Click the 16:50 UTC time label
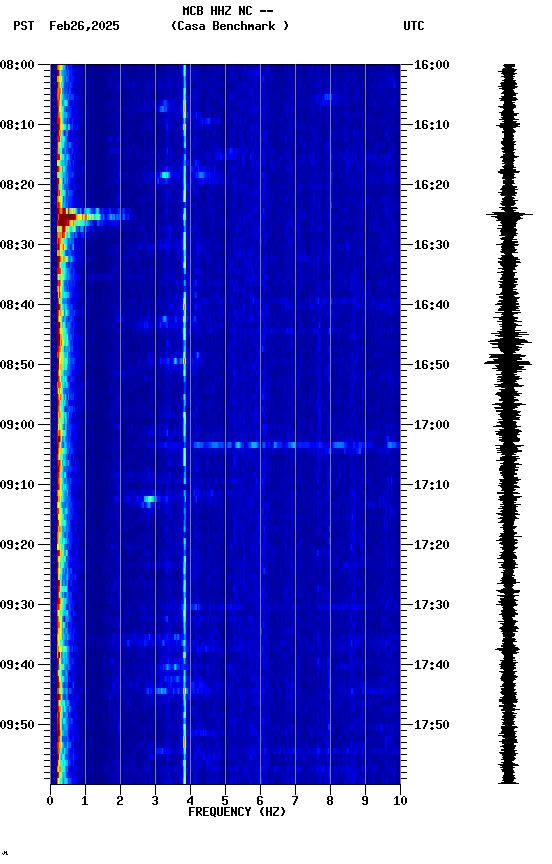The height and width of the screenshot is (864, 552). point(432,365)
